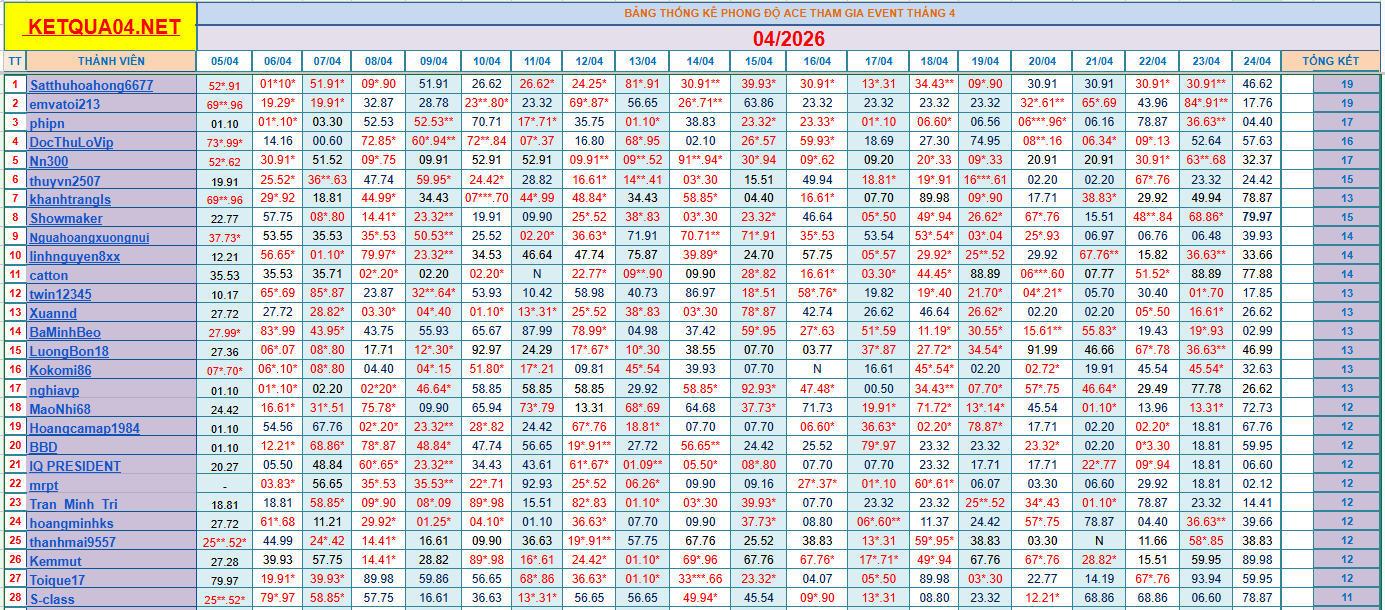The height and width of the screenshot is (610, 1385).
Task: Select the 24/04 date header
Action: pyautogui.click(x=1256, y=61)
